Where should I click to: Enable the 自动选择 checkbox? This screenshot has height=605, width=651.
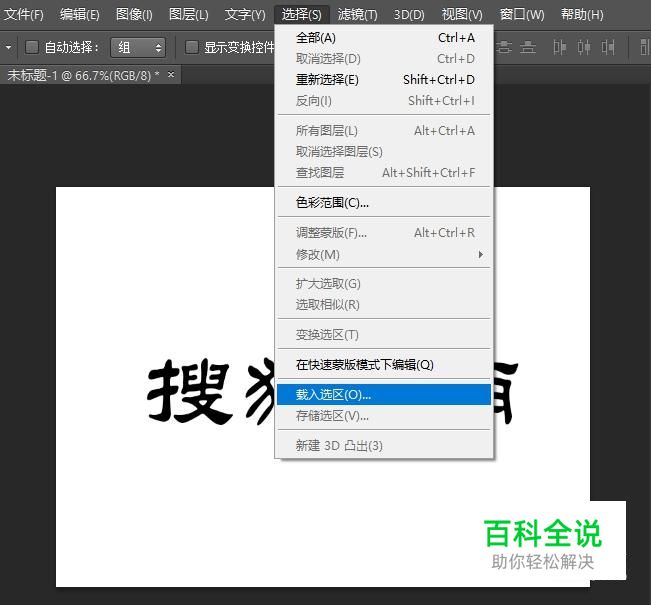point(32,47)
